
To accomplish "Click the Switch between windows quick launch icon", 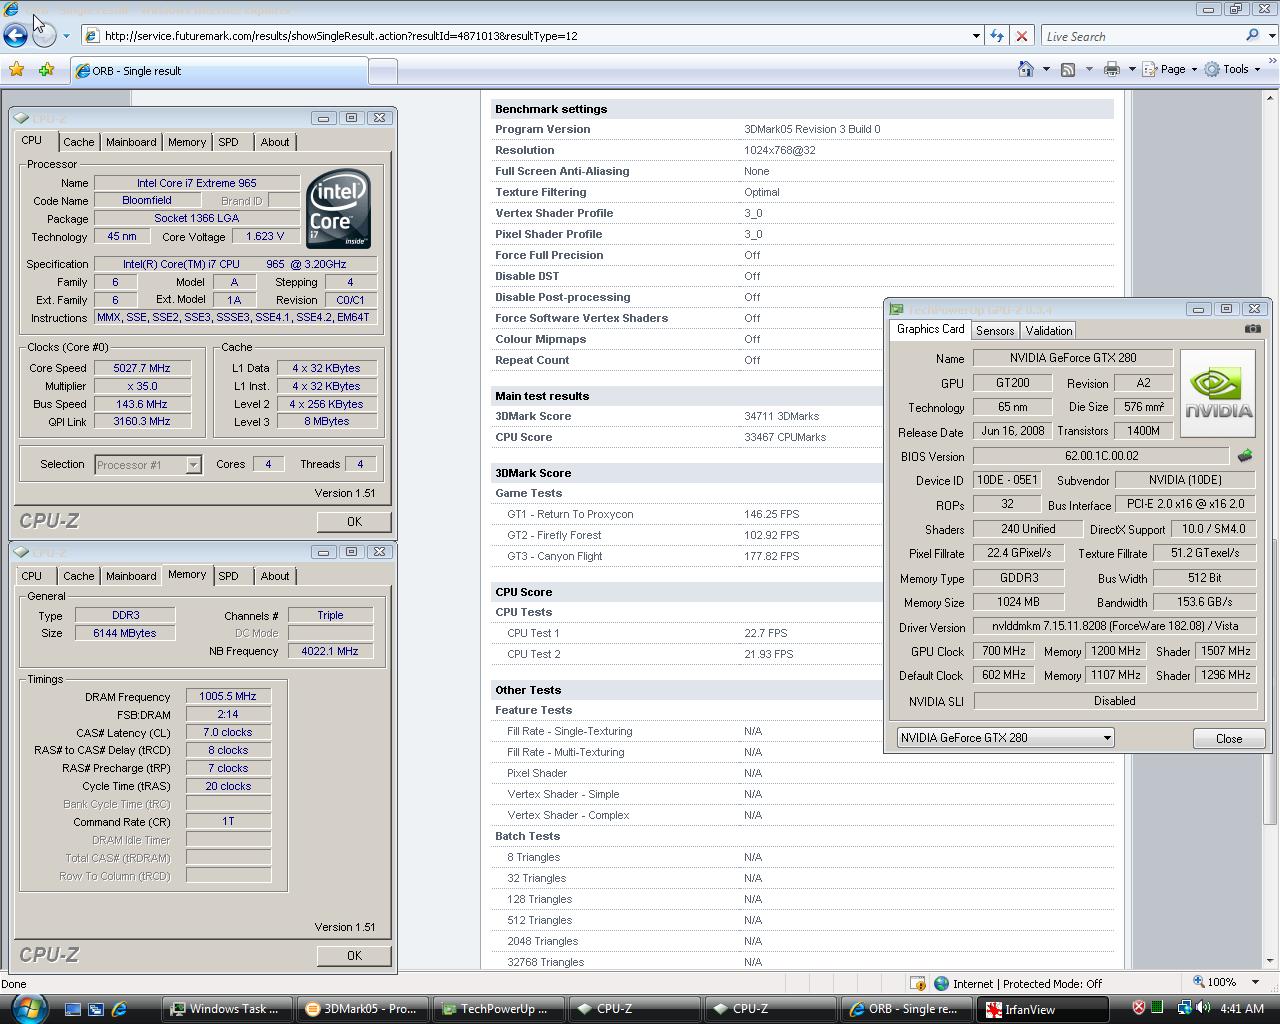I will 96,1009.
